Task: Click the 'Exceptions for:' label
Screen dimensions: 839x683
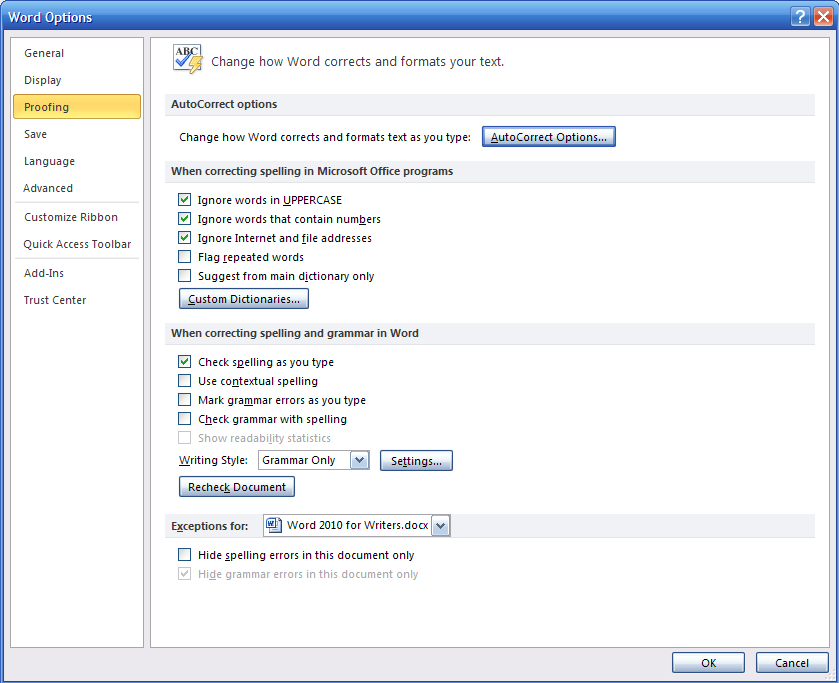Action: click(210, 526)
